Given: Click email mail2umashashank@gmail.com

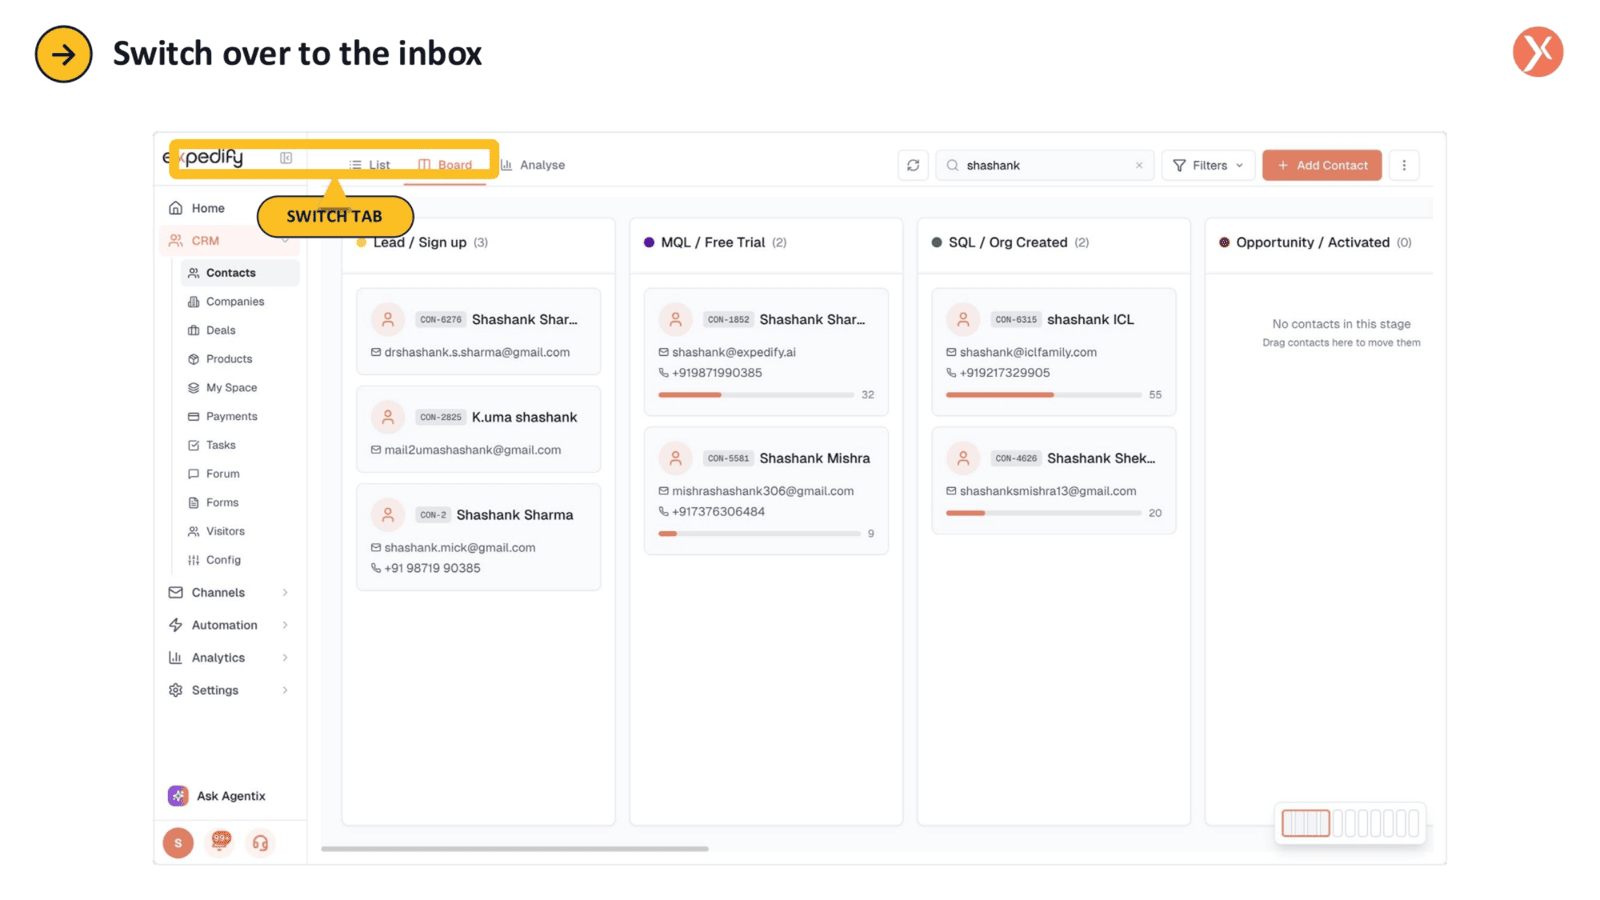Looking at the screenshot, I should tap(472, 450).
